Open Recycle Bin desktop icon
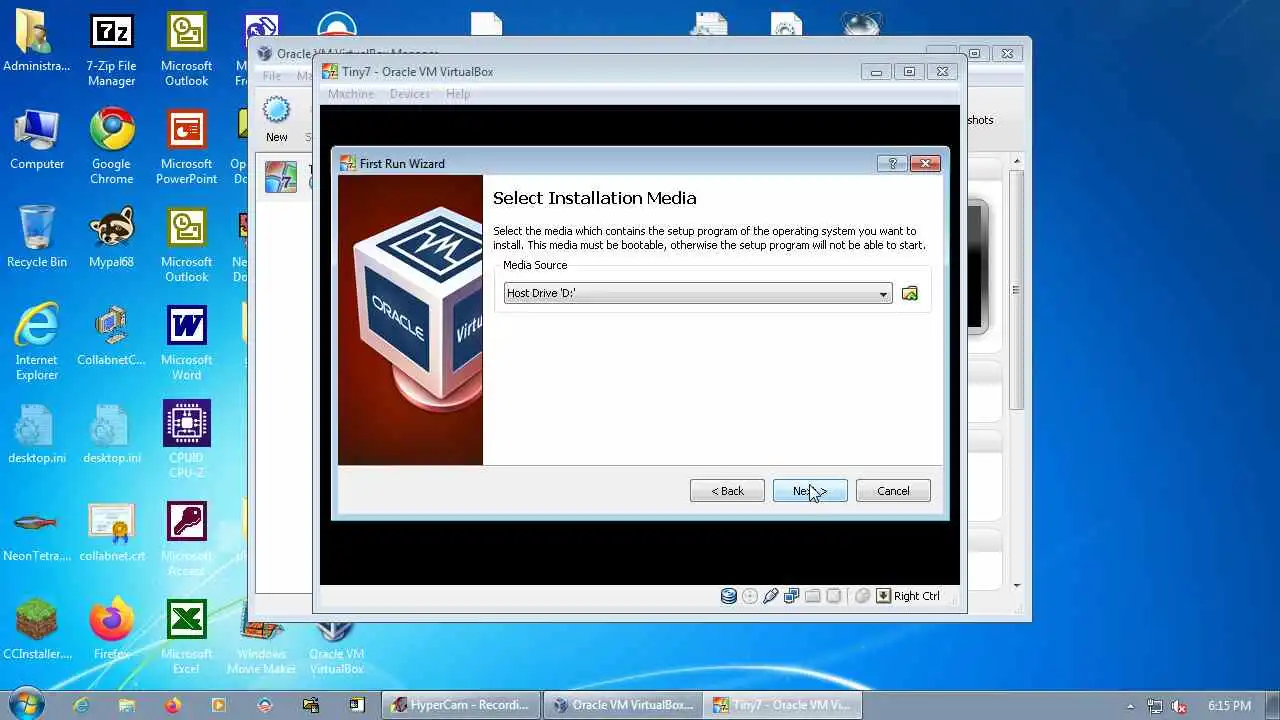The height and width of the screenshot is (720, 1280). point(37,238)
